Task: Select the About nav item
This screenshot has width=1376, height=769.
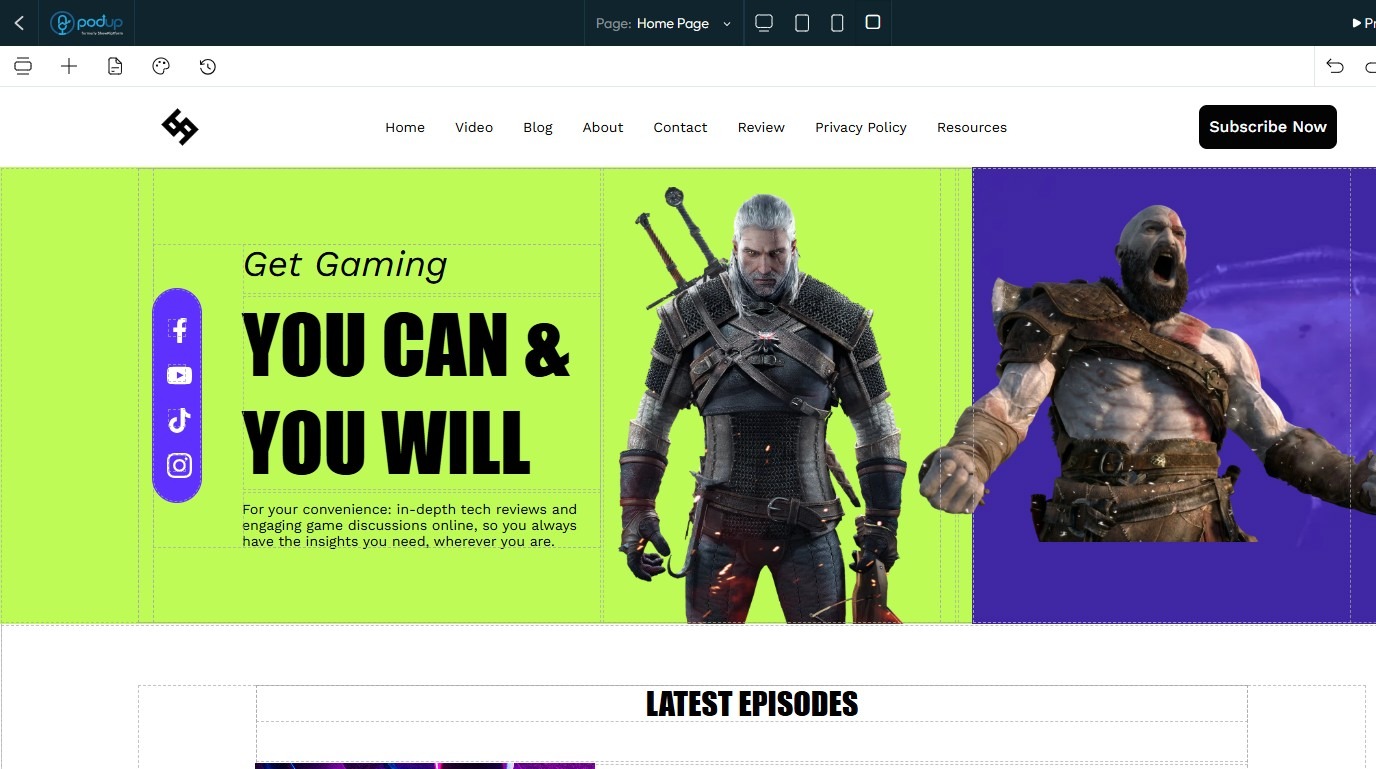Action: 603,127
